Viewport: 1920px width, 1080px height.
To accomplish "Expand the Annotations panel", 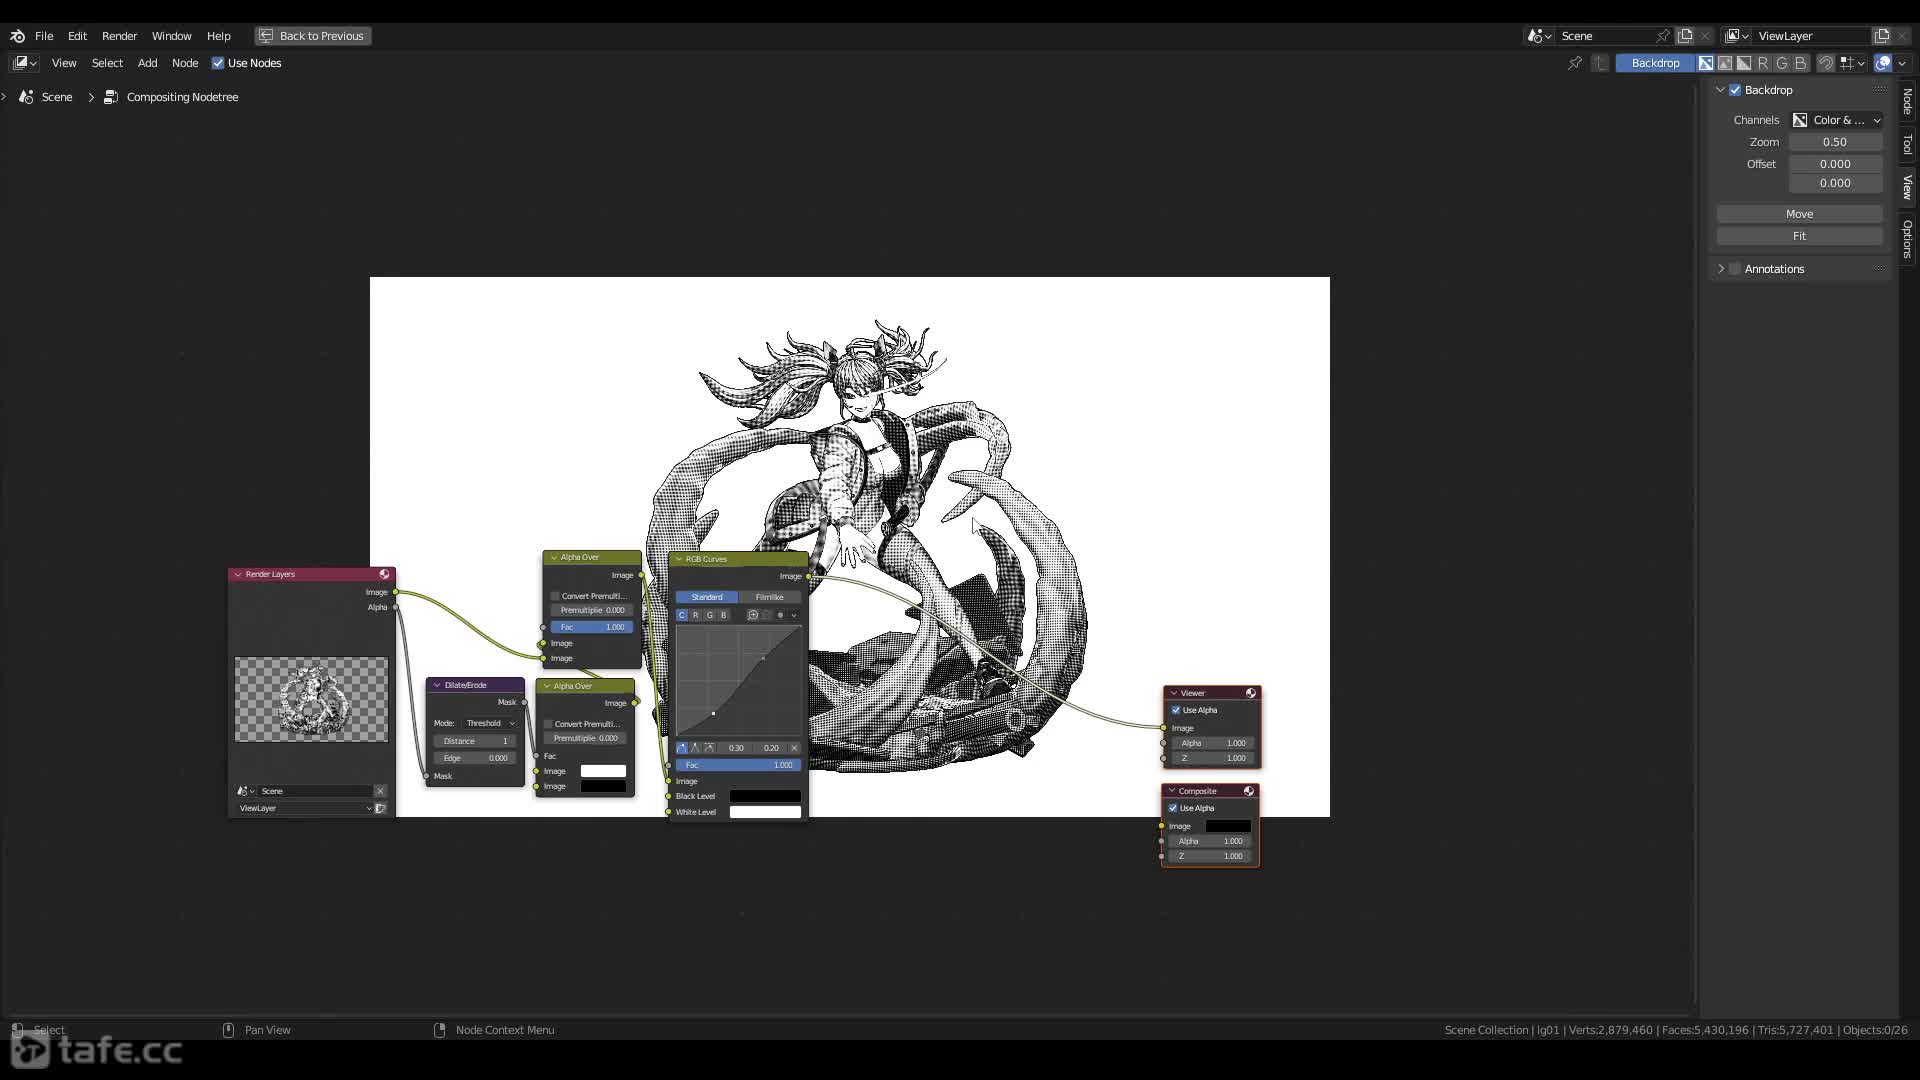I will point(1721,269).
